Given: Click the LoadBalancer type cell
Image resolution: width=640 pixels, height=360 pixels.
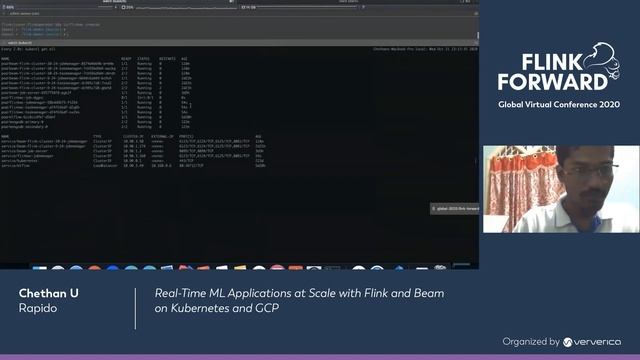Looking at the screenshot, I should (x=105, y=166).
